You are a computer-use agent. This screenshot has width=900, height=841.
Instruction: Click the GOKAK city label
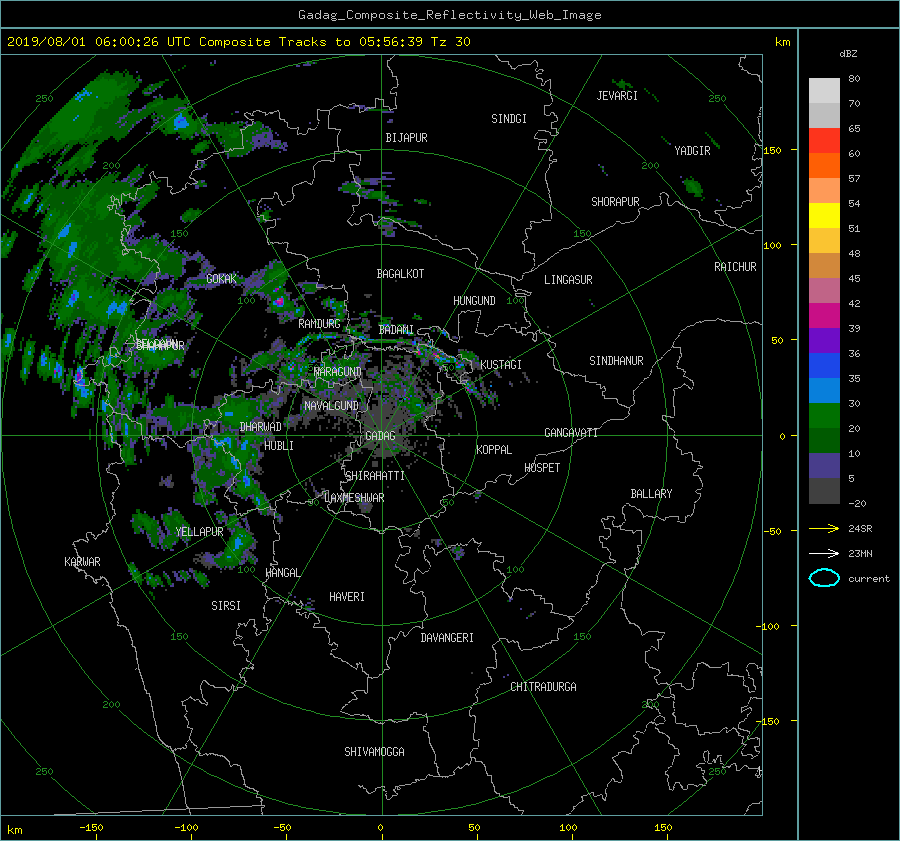point(221,279)
